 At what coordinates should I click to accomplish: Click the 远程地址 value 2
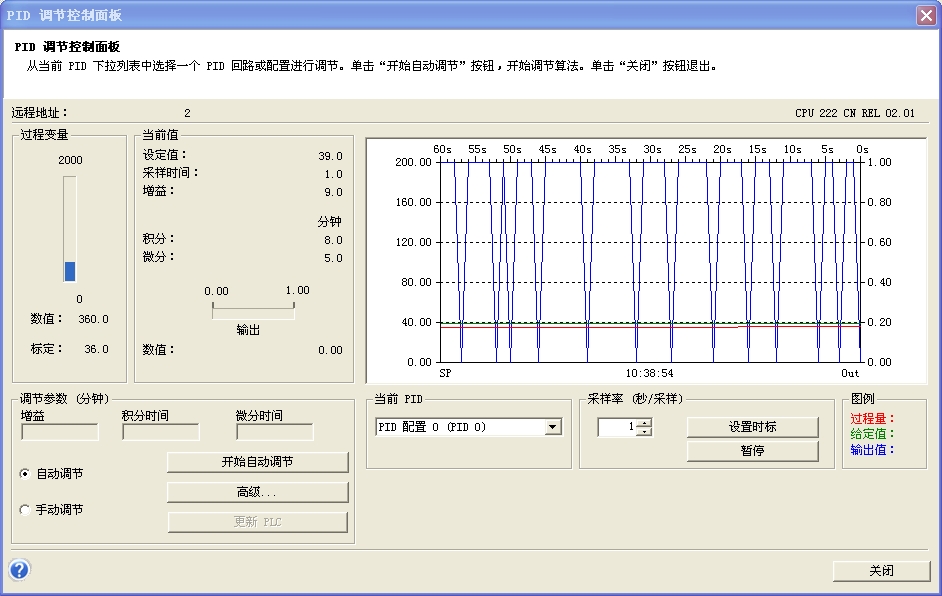coord(187,114)
